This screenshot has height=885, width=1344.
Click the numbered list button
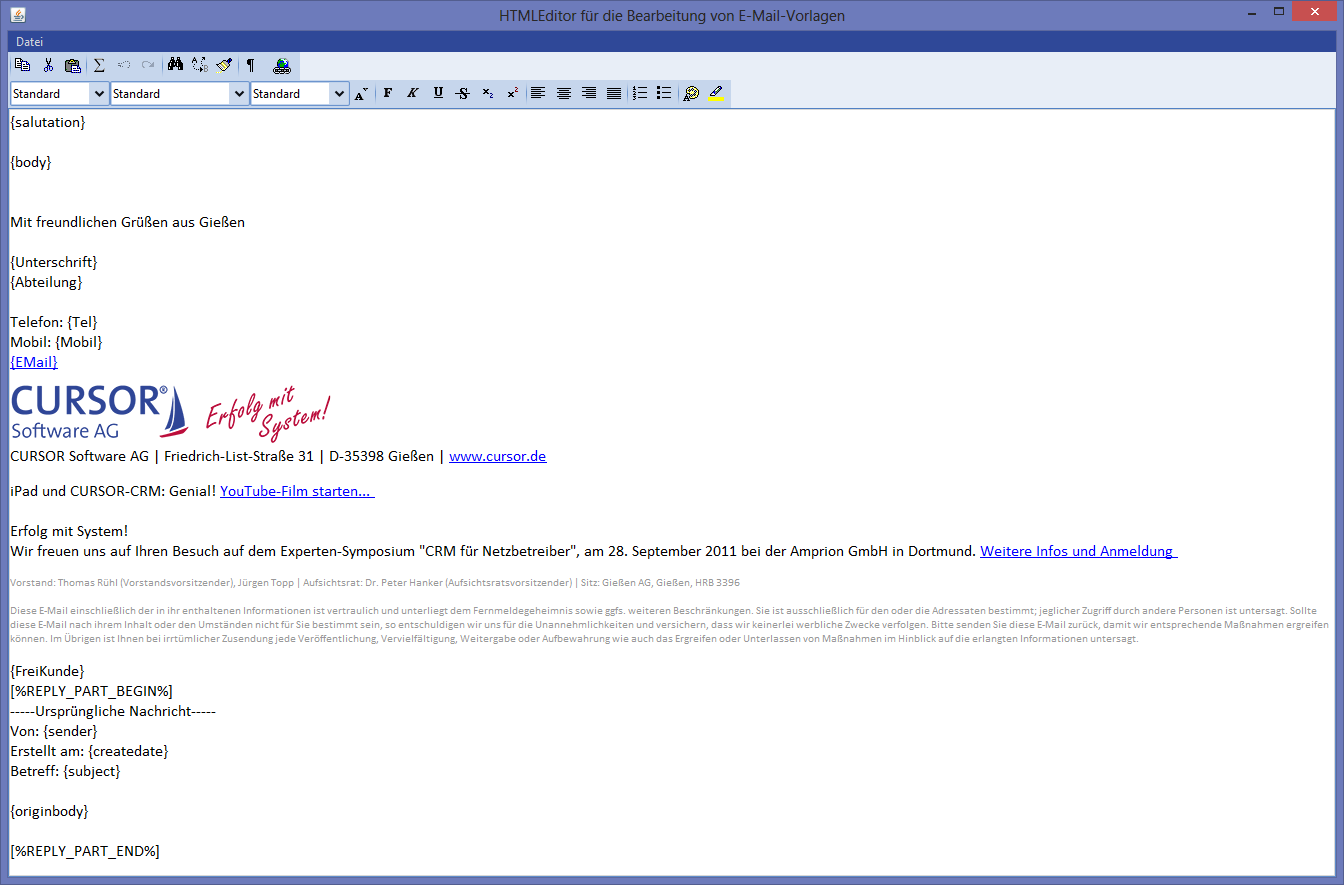(x=640, y=93)
